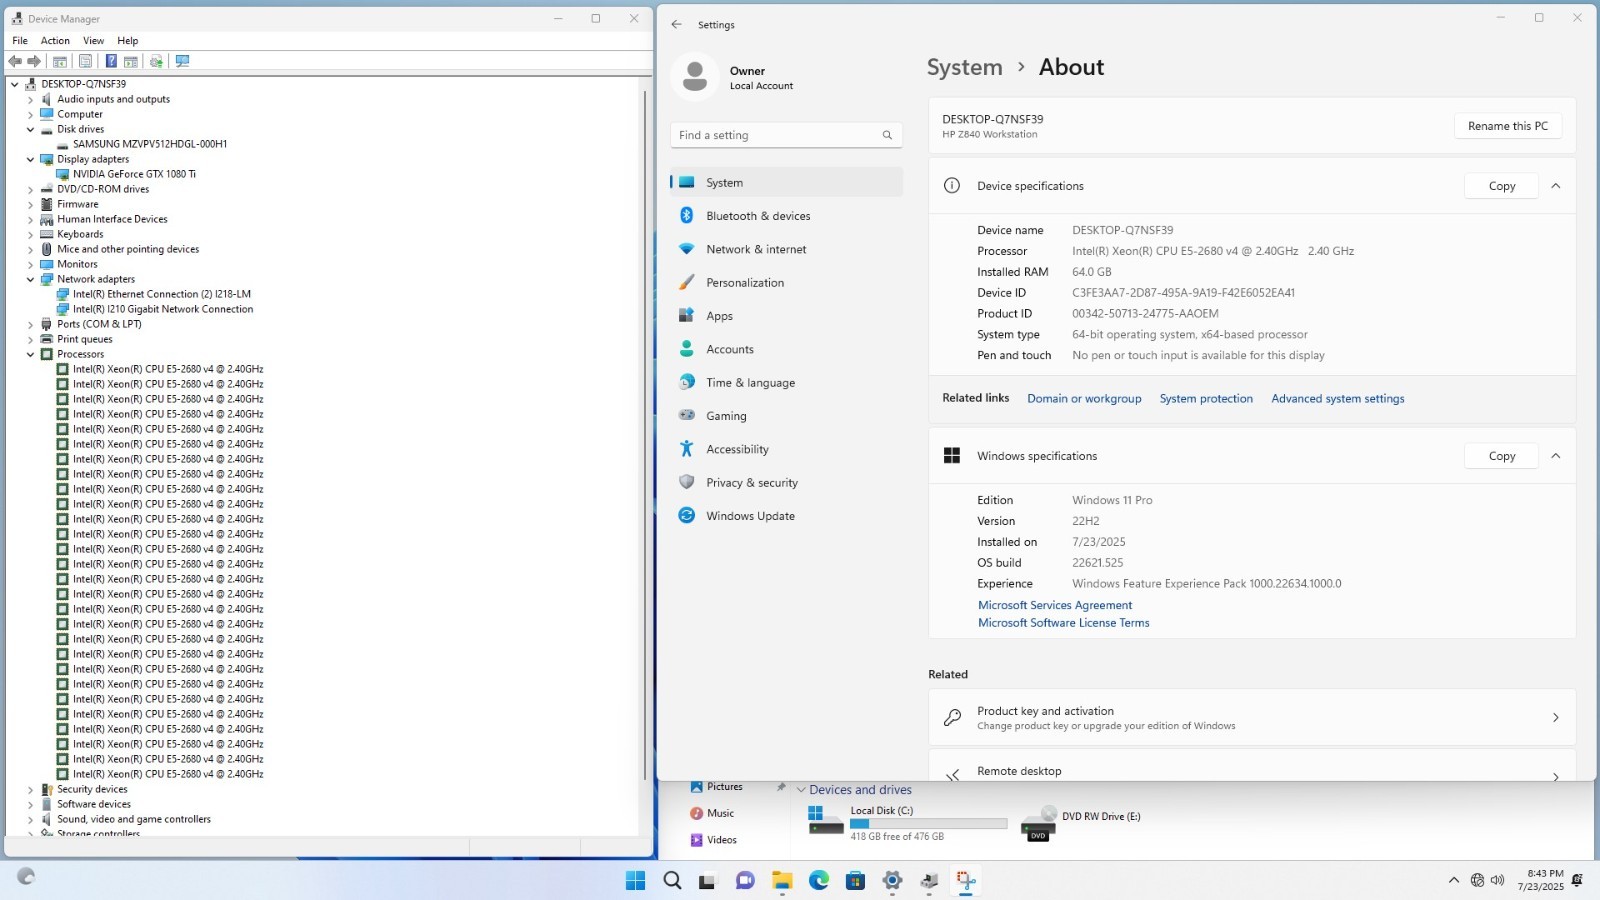1600x900 pixels.
Task: Select Windows Update in Settings sidebar
Action: click(786, 516)
